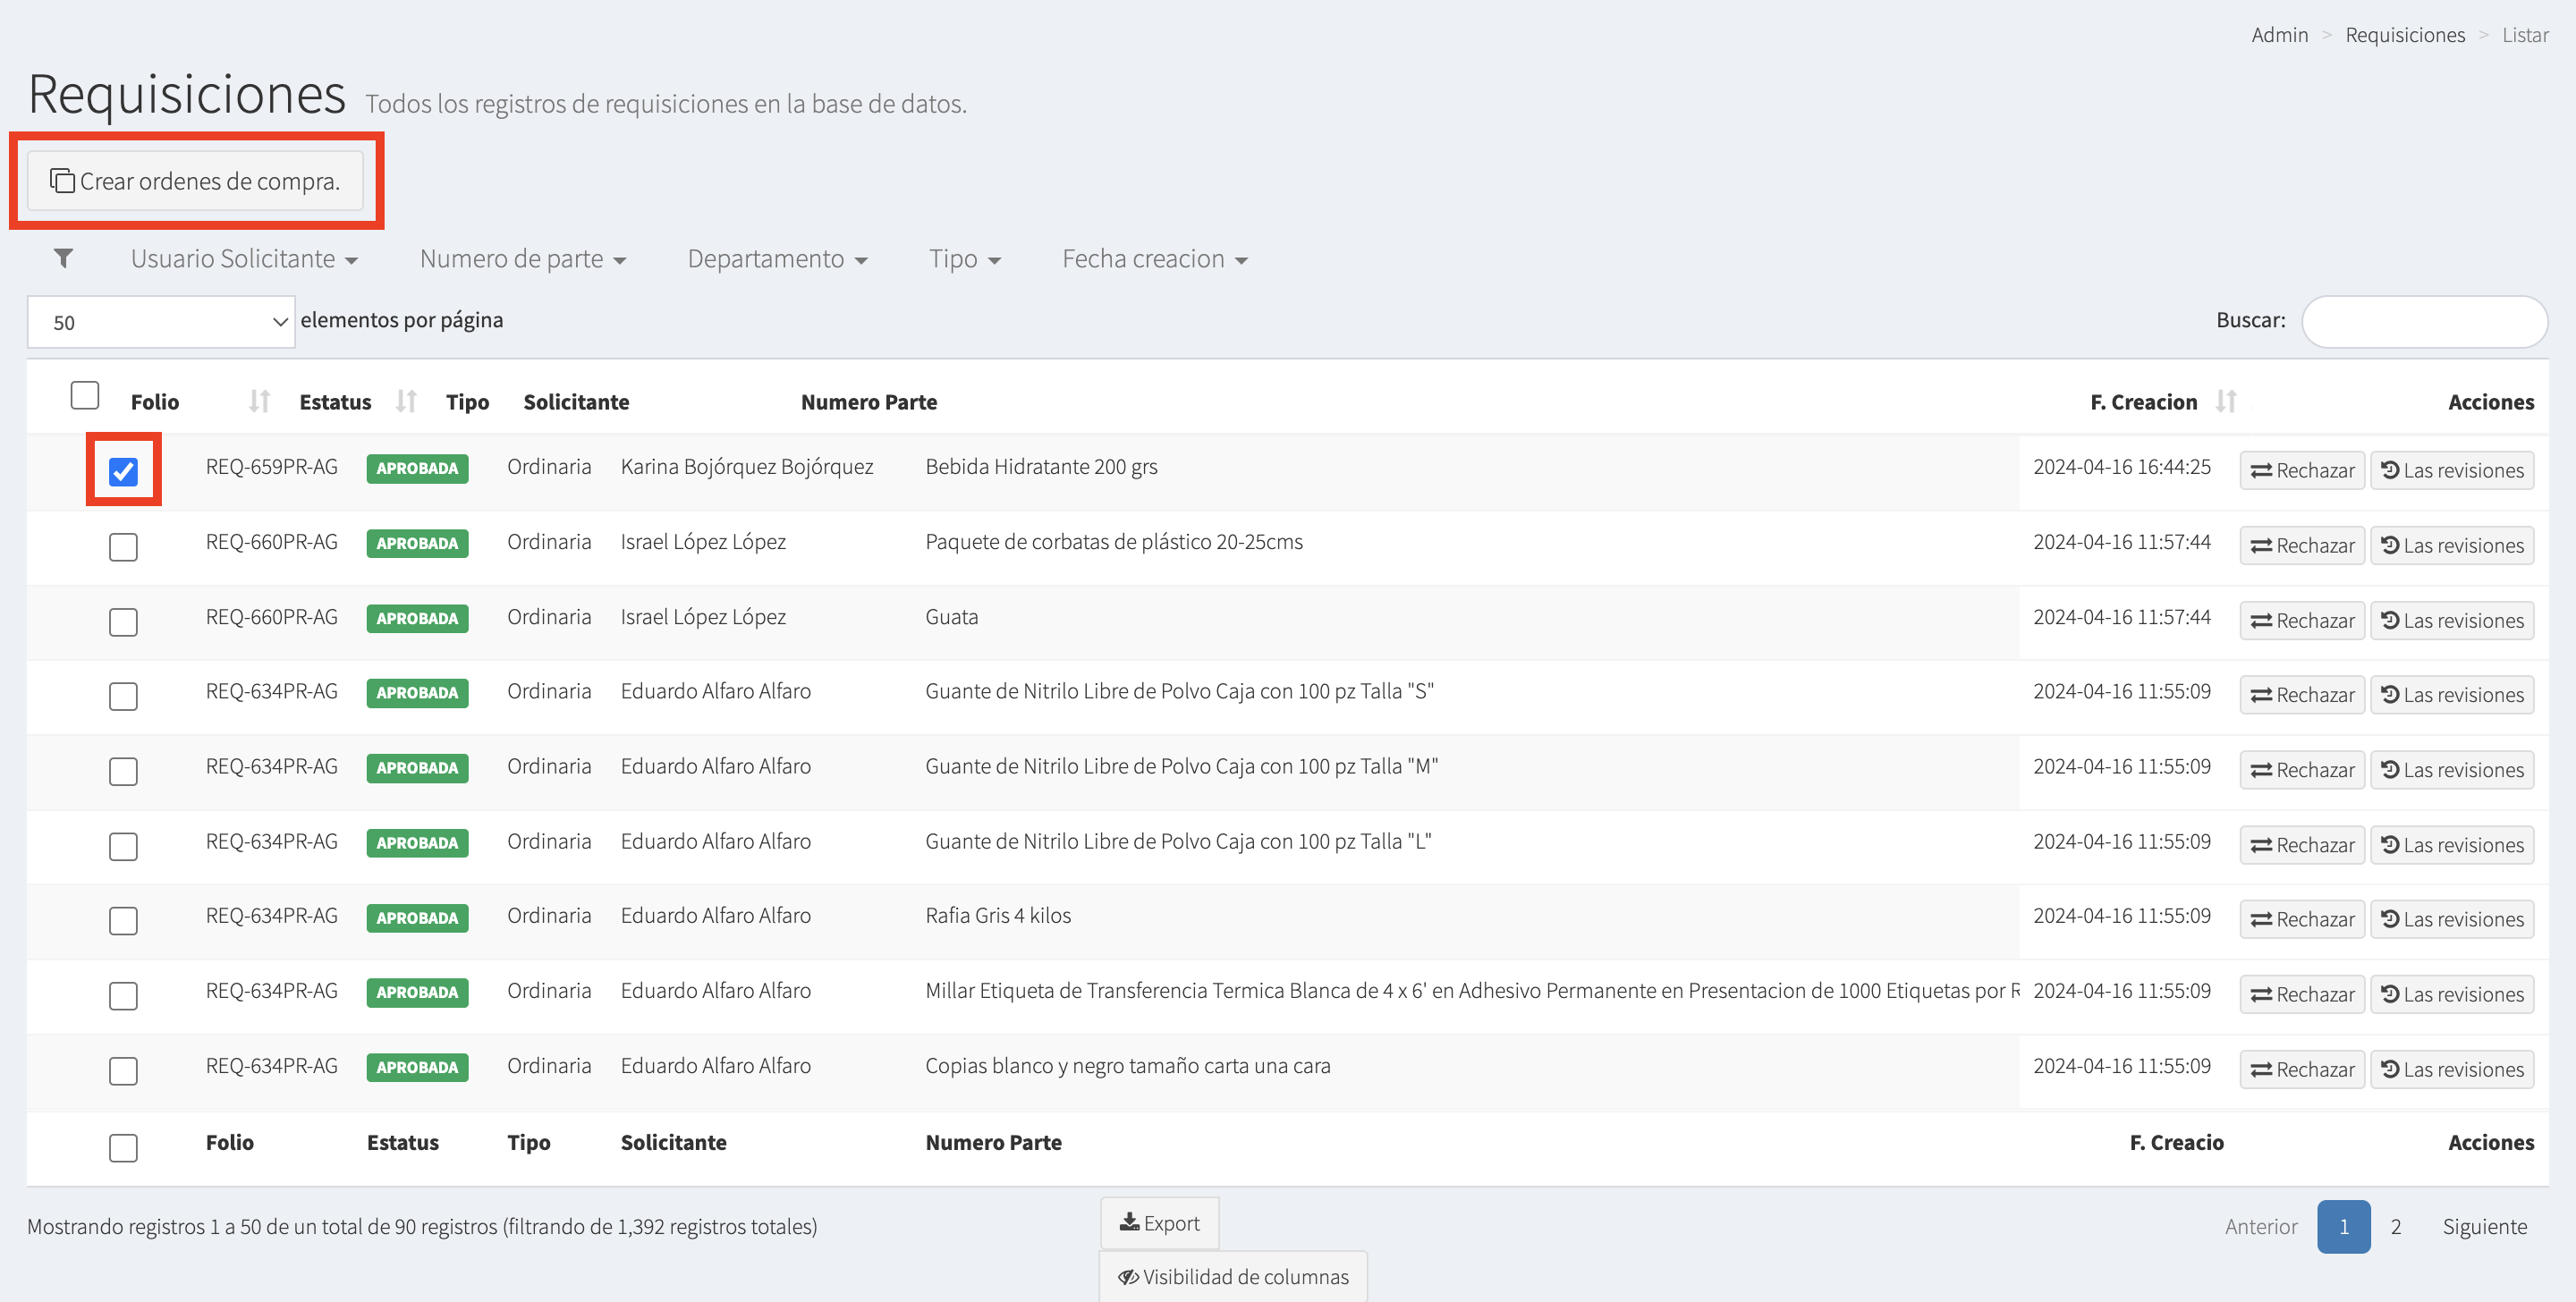
Task: Click the Estatus column sort arrows icon
Action: click(x=405, y=401)
